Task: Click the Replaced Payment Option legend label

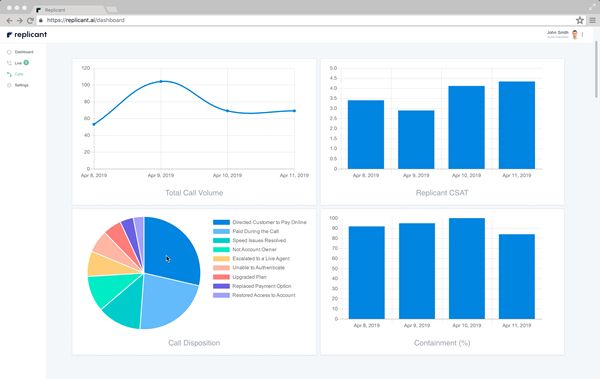Action: pyautogui.click(x=262, y=286)
